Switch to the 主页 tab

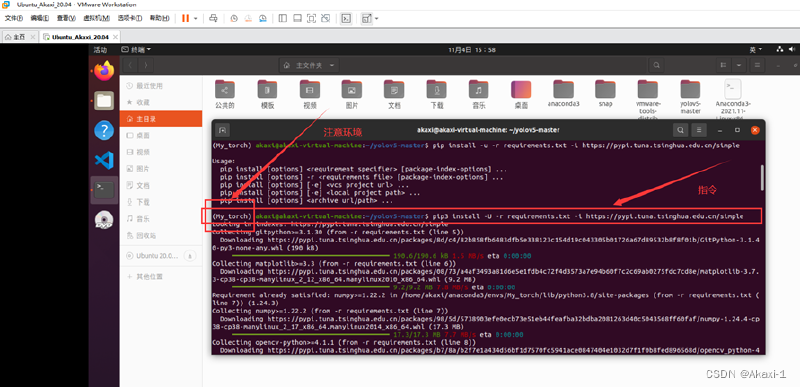click(19, 37)
